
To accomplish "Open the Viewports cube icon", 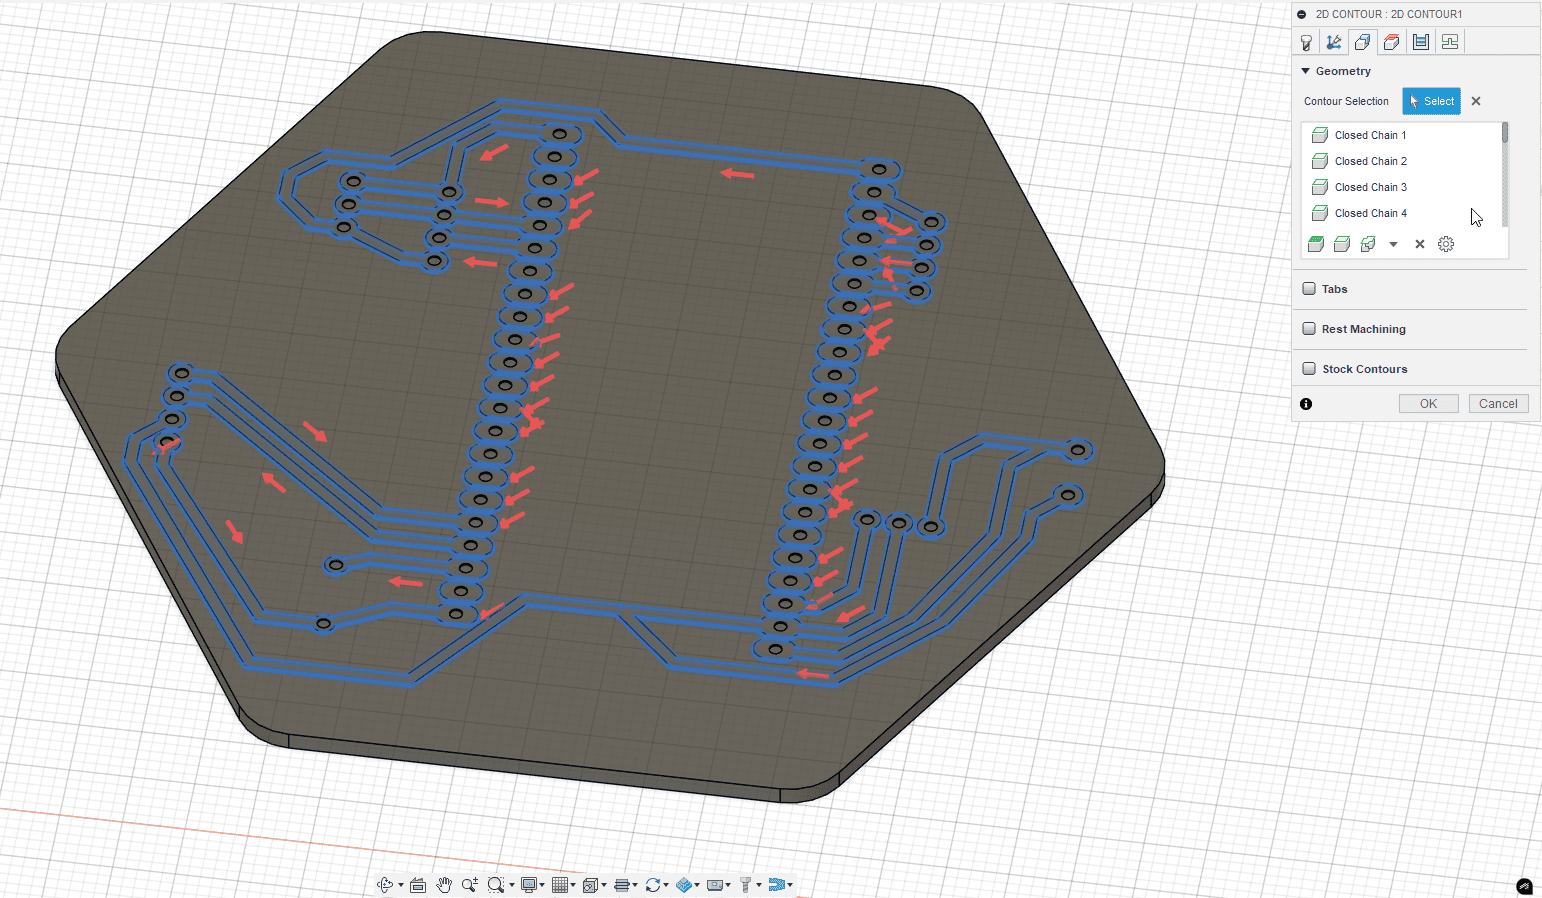I will [590, 885].
